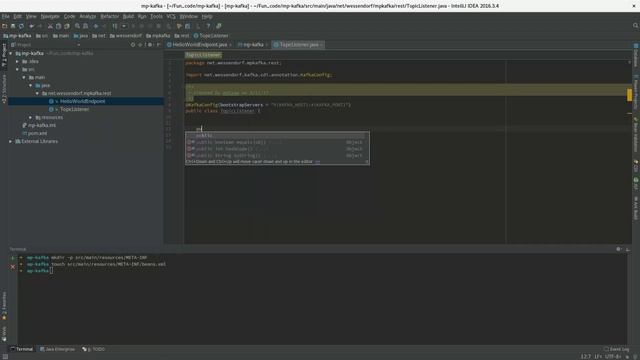Open the Build menu
The width and height of the screenshot is (640, 360).
(x=128, y=16)
